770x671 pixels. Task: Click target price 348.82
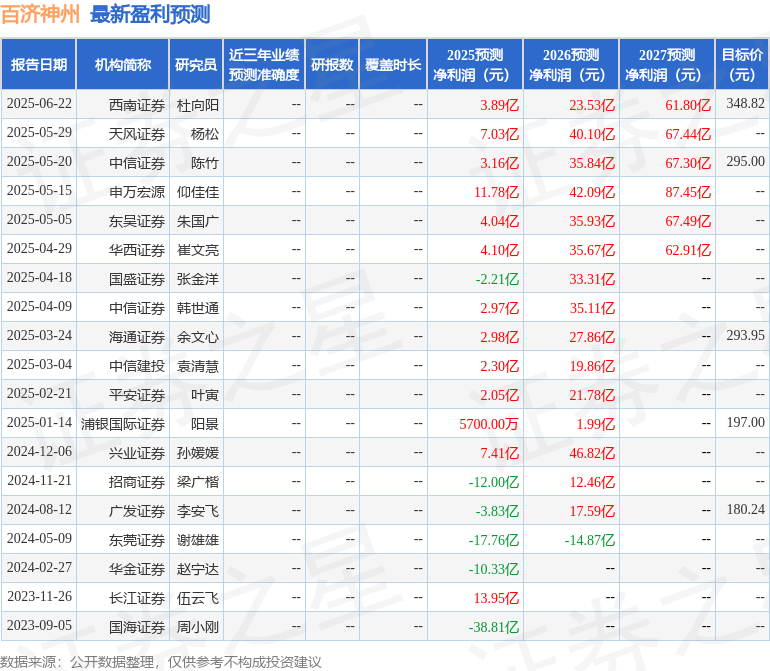[745, 104]
